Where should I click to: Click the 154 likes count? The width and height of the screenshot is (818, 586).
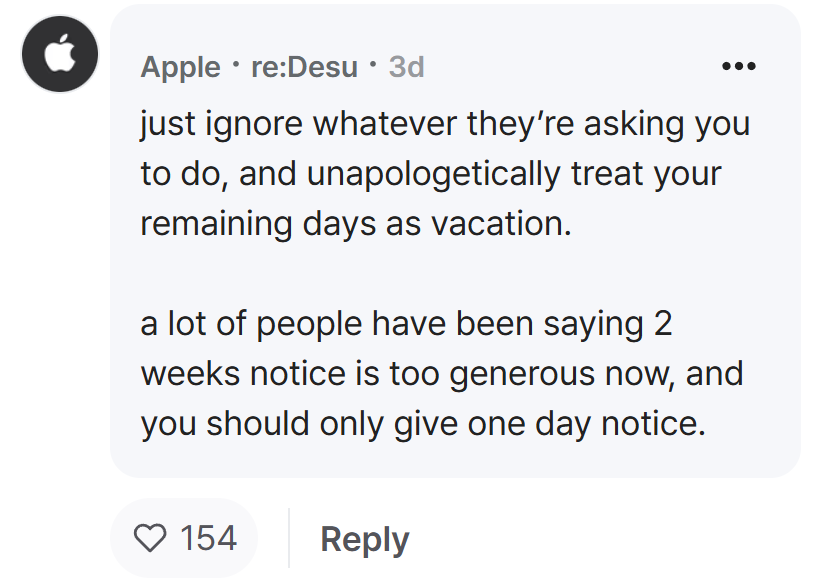pyautogui.click(x=208, y=538)
